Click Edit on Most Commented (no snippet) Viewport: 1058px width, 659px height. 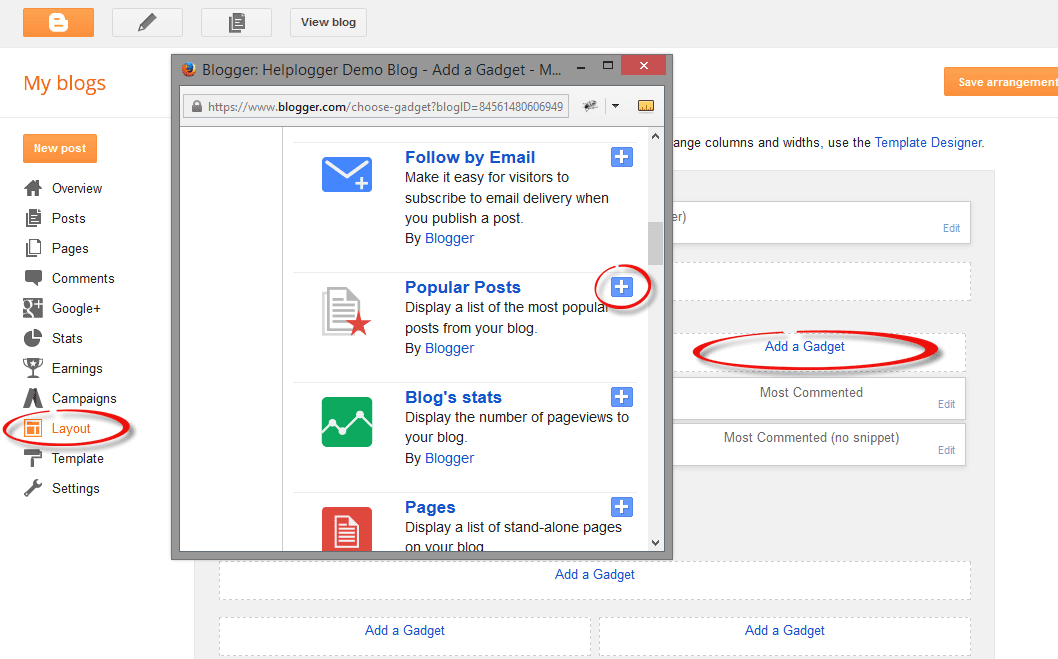point(946,450)
